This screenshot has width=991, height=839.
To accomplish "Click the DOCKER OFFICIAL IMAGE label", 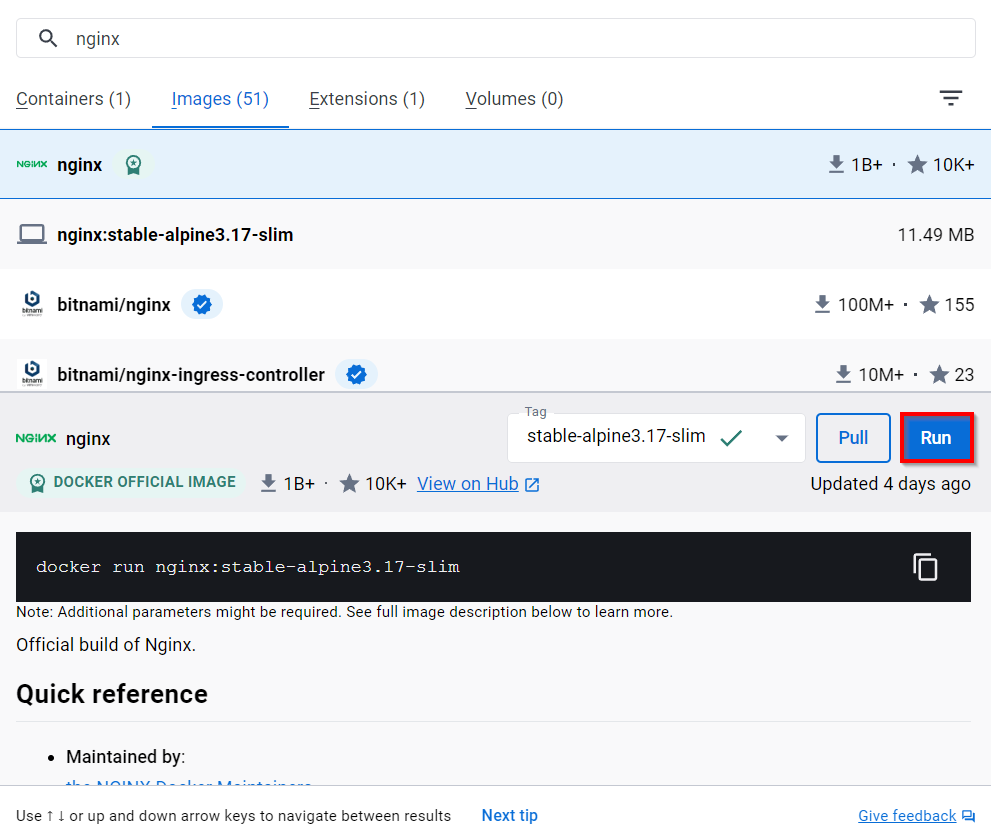I will click(132, 482).
